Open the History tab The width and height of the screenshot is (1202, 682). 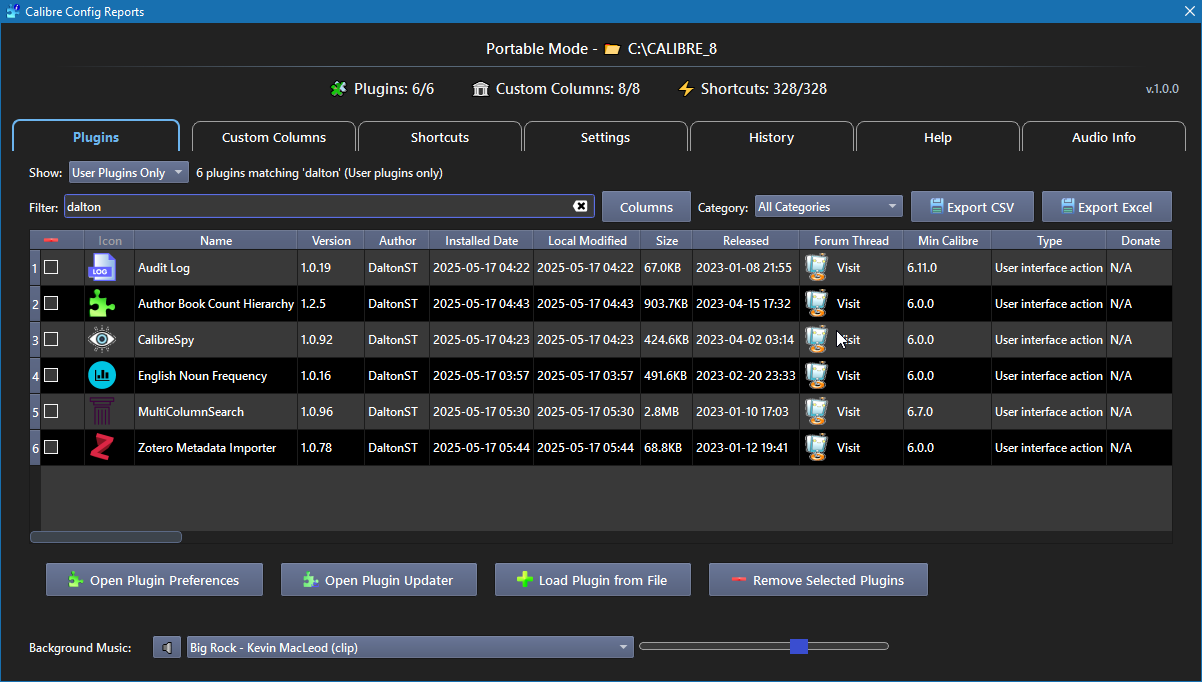(772, 137)
